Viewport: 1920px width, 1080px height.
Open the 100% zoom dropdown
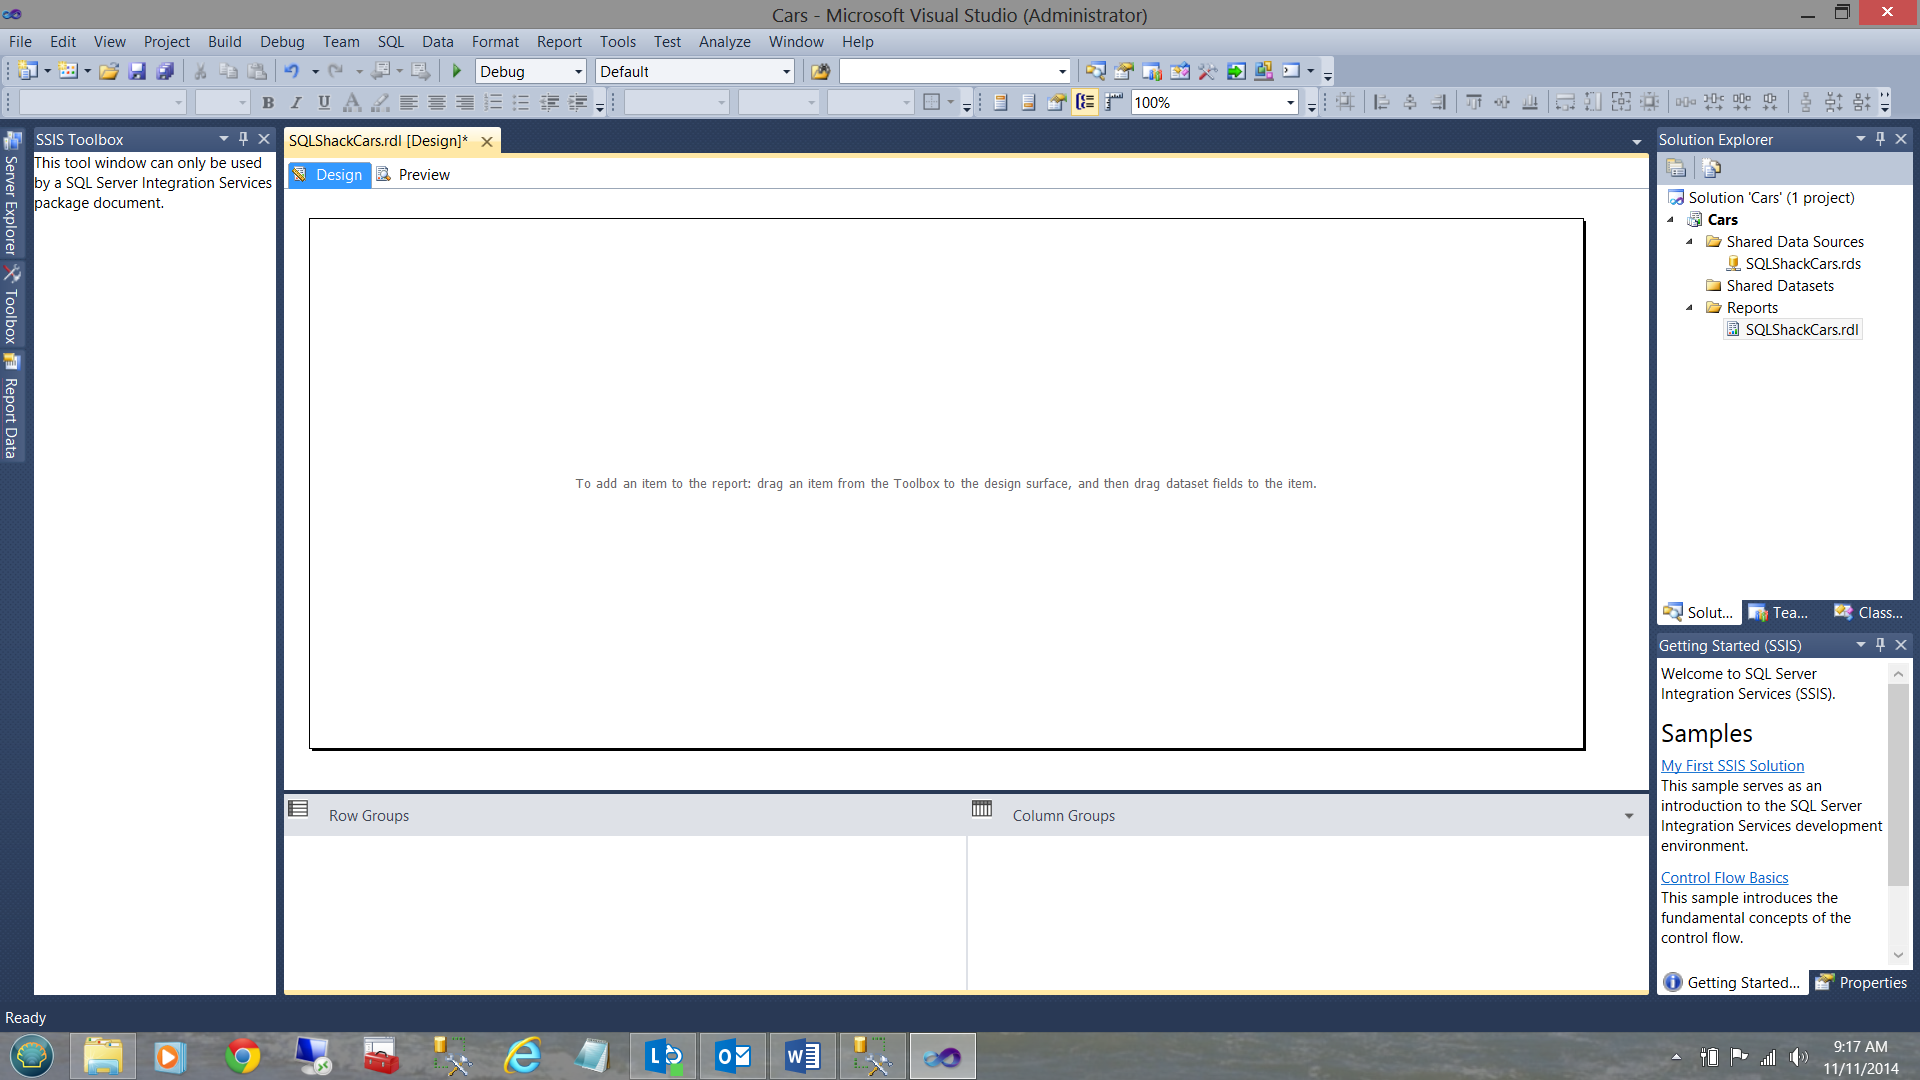(x=1290, y=102)
